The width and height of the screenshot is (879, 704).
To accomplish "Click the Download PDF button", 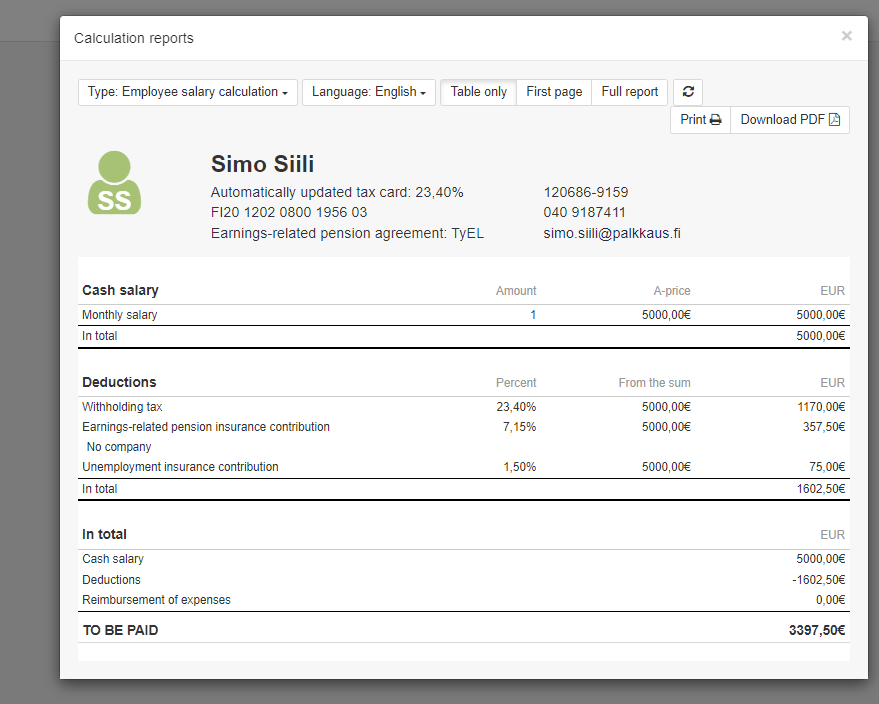I will tap(790, 119).
